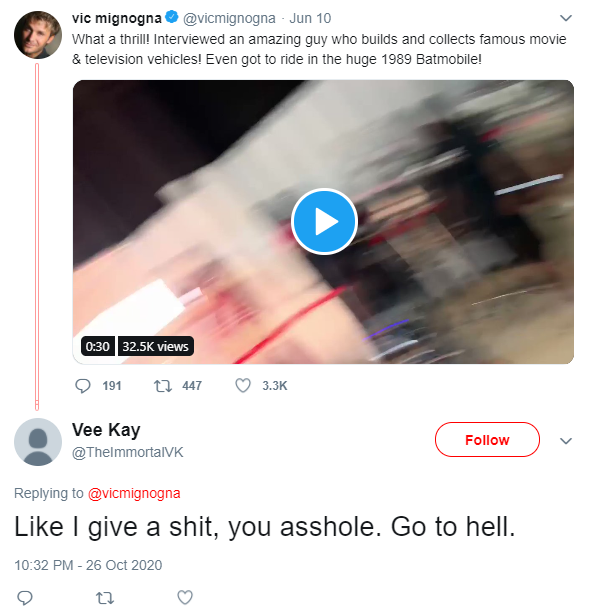Open vic mignogna's profile picture

pos(38,35)
